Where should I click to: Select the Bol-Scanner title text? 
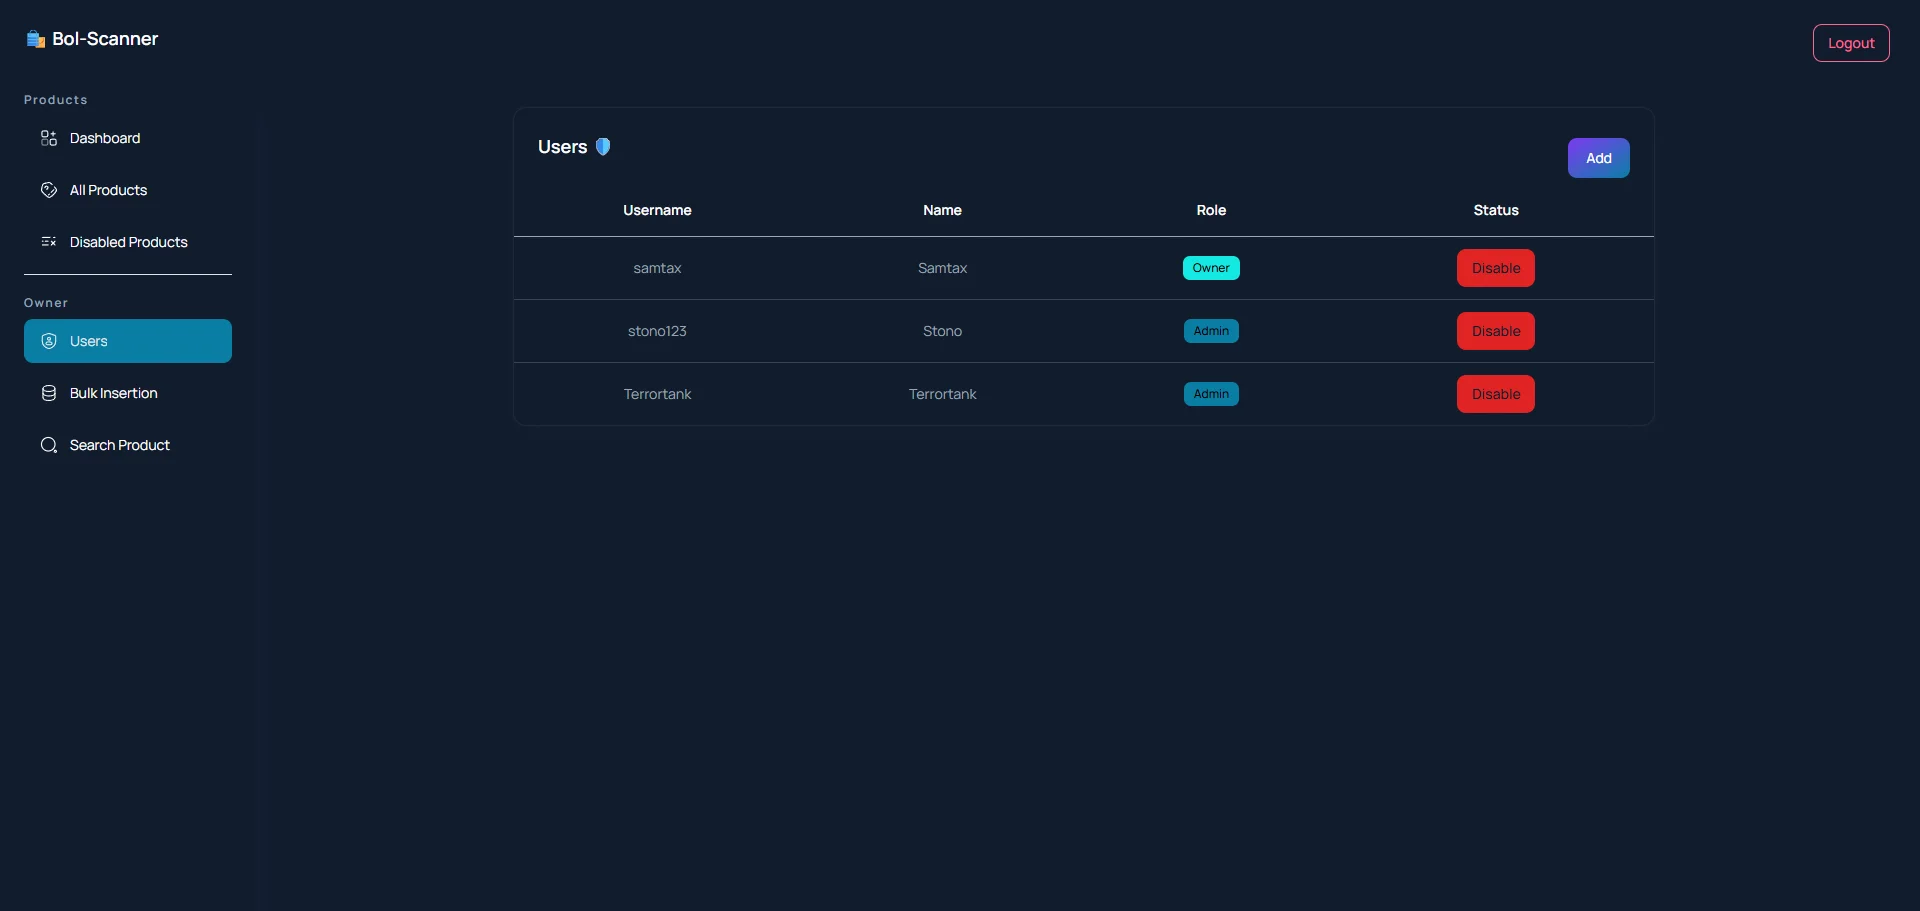105,39
